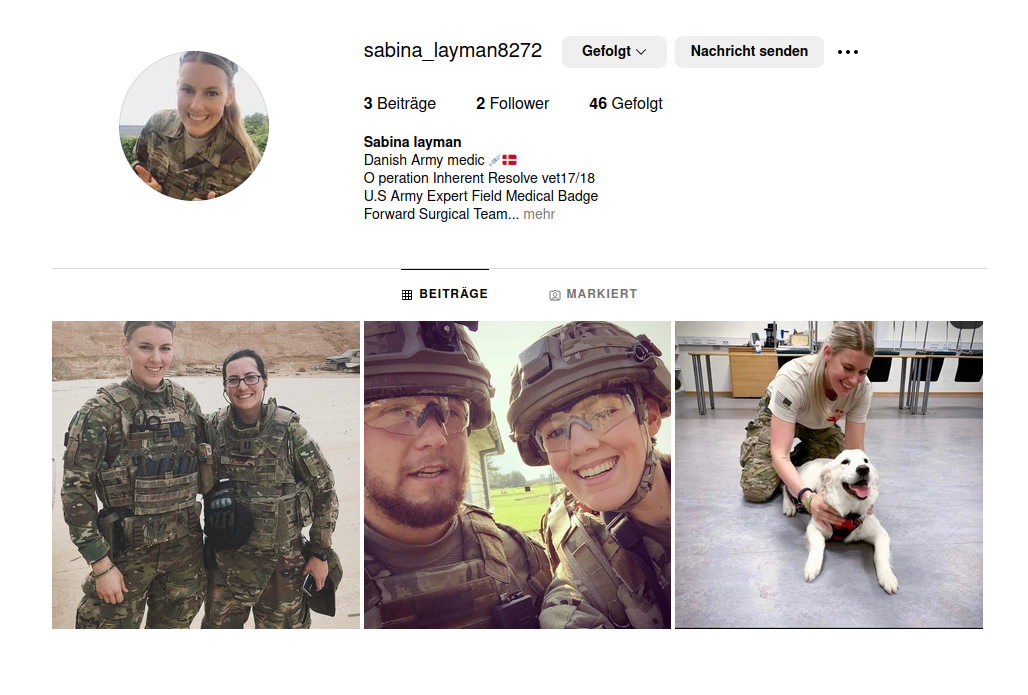This screenshot has width=1028, height=695.
Task: Open the post with the white dog
Action: tap(829, 475)
